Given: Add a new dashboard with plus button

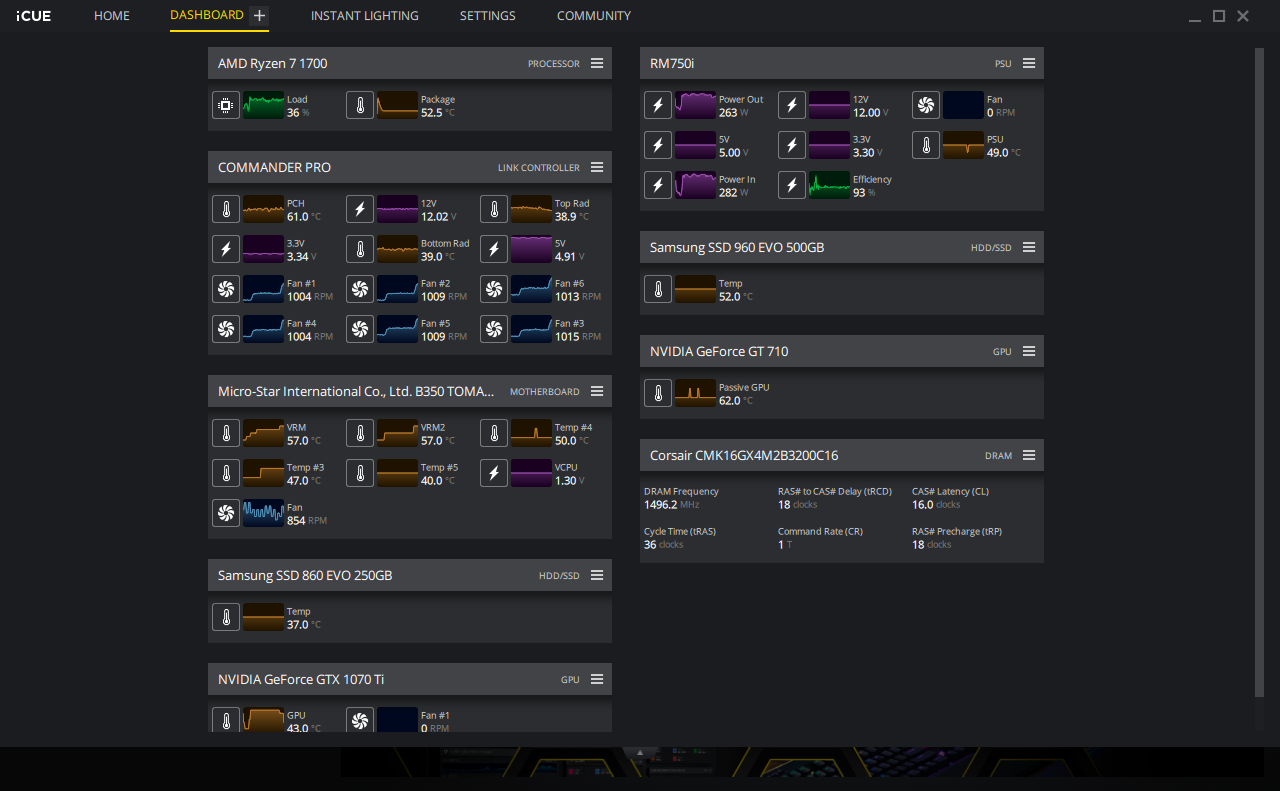Looking at the screenshot, I should pos(259,15).
